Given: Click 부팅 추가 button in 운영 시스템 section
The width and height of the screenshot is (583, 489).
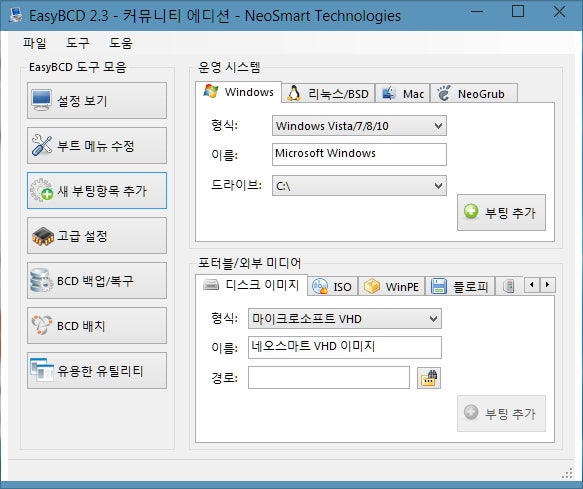Looking at the screenshot, I should [501, 212].
